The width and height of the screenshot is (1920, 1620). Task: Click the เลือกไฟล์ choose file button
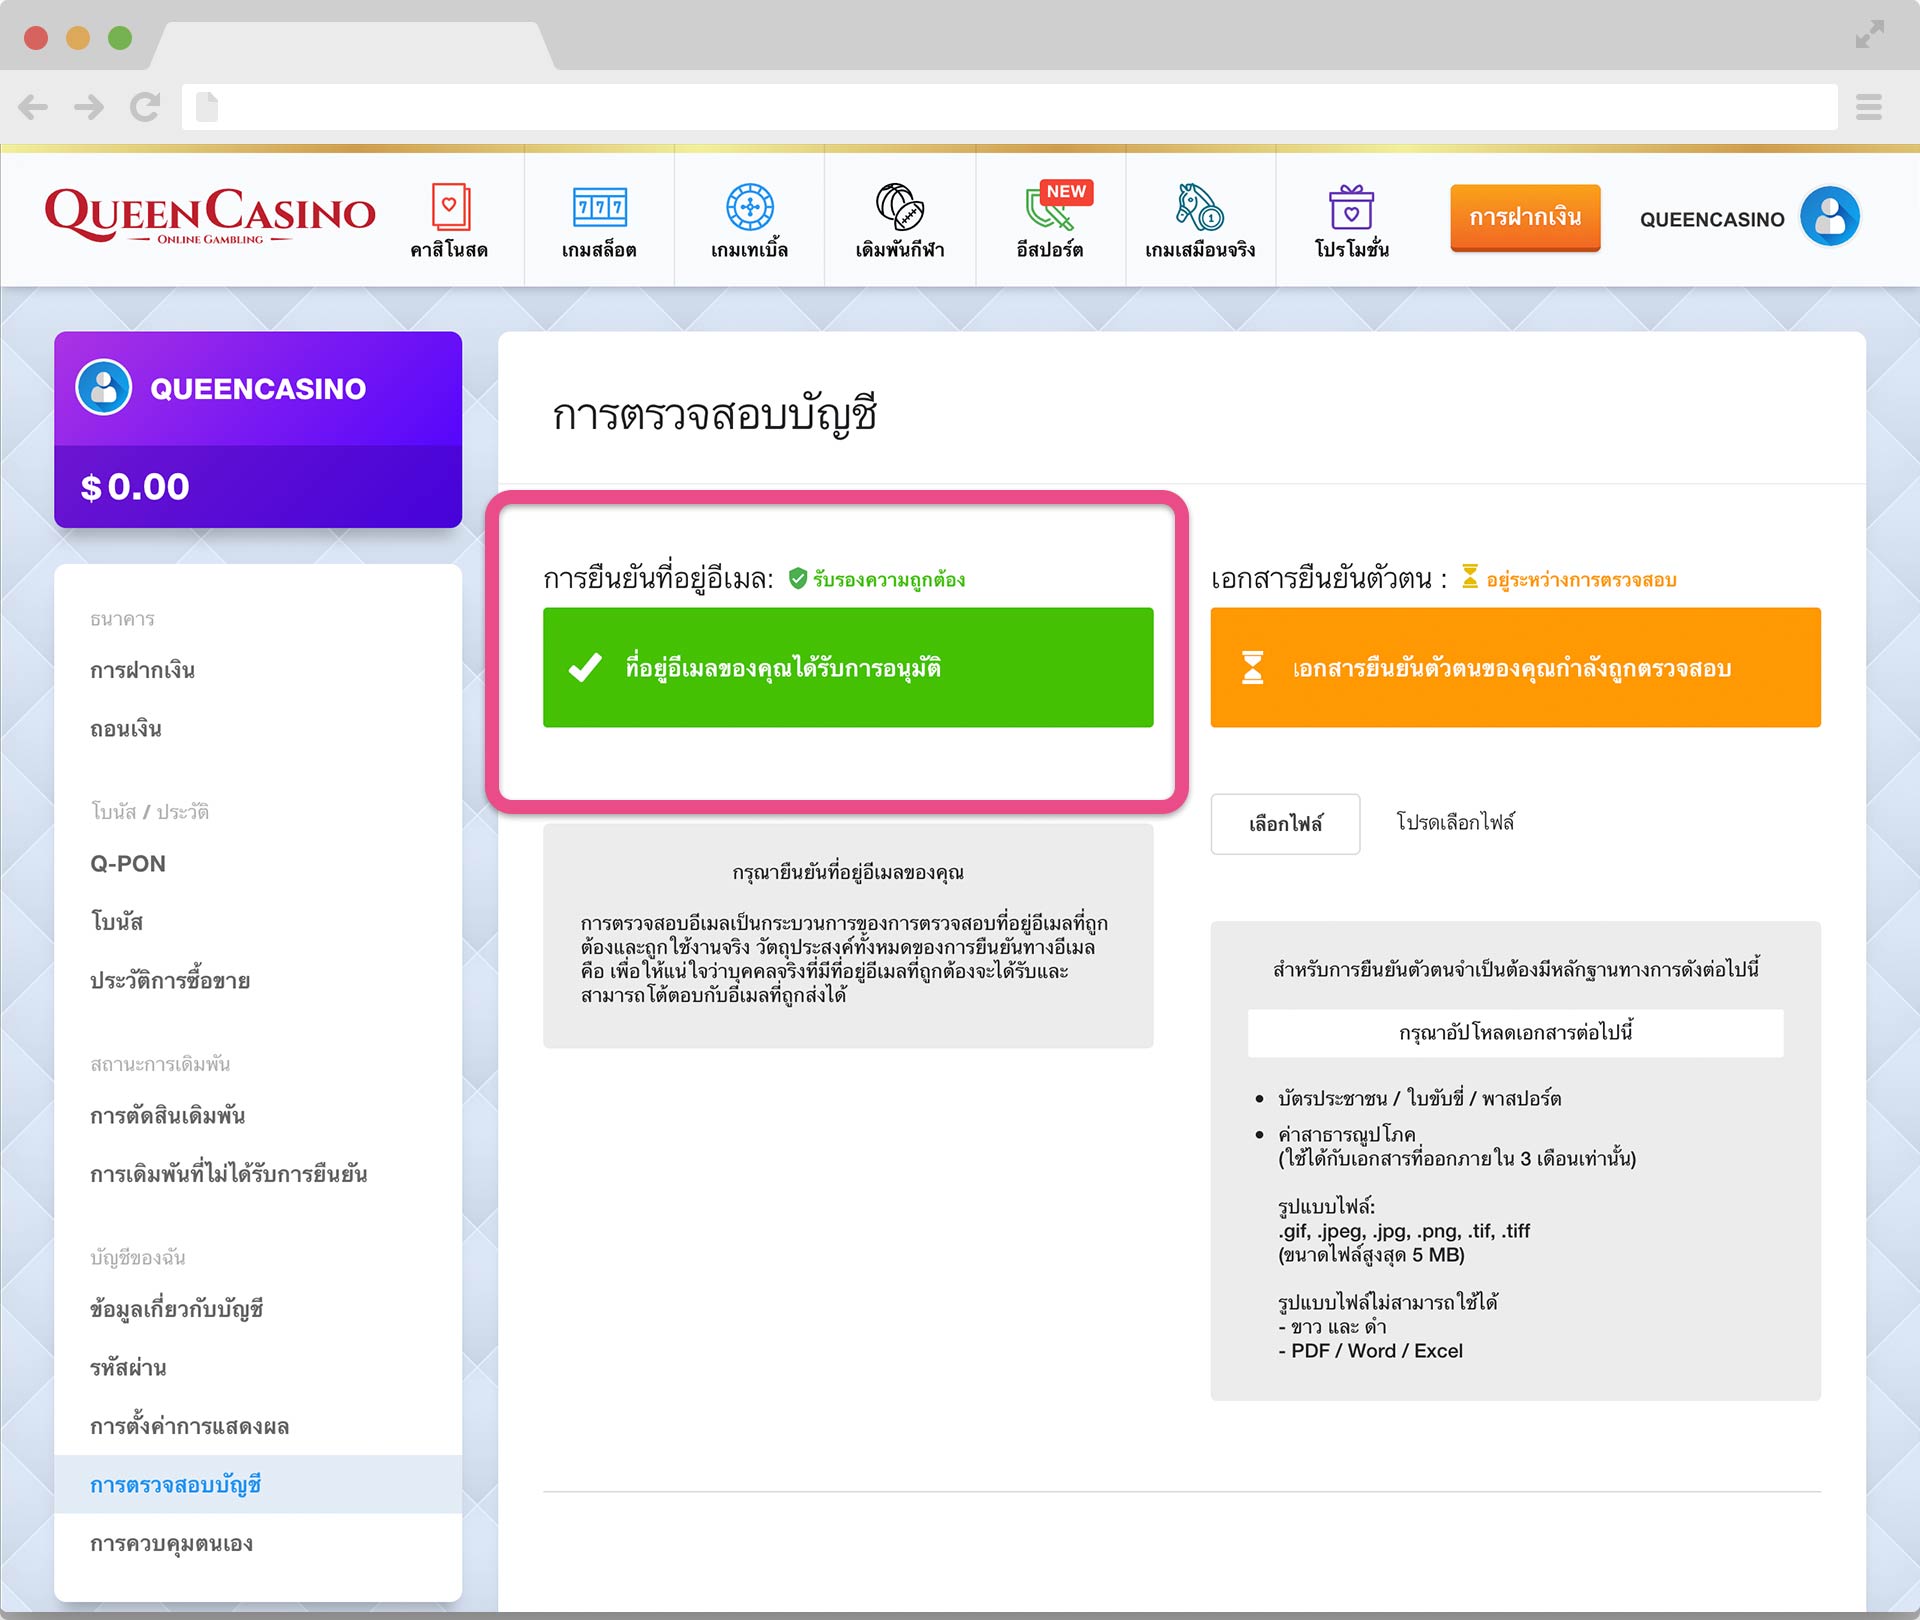[1285, 824]
